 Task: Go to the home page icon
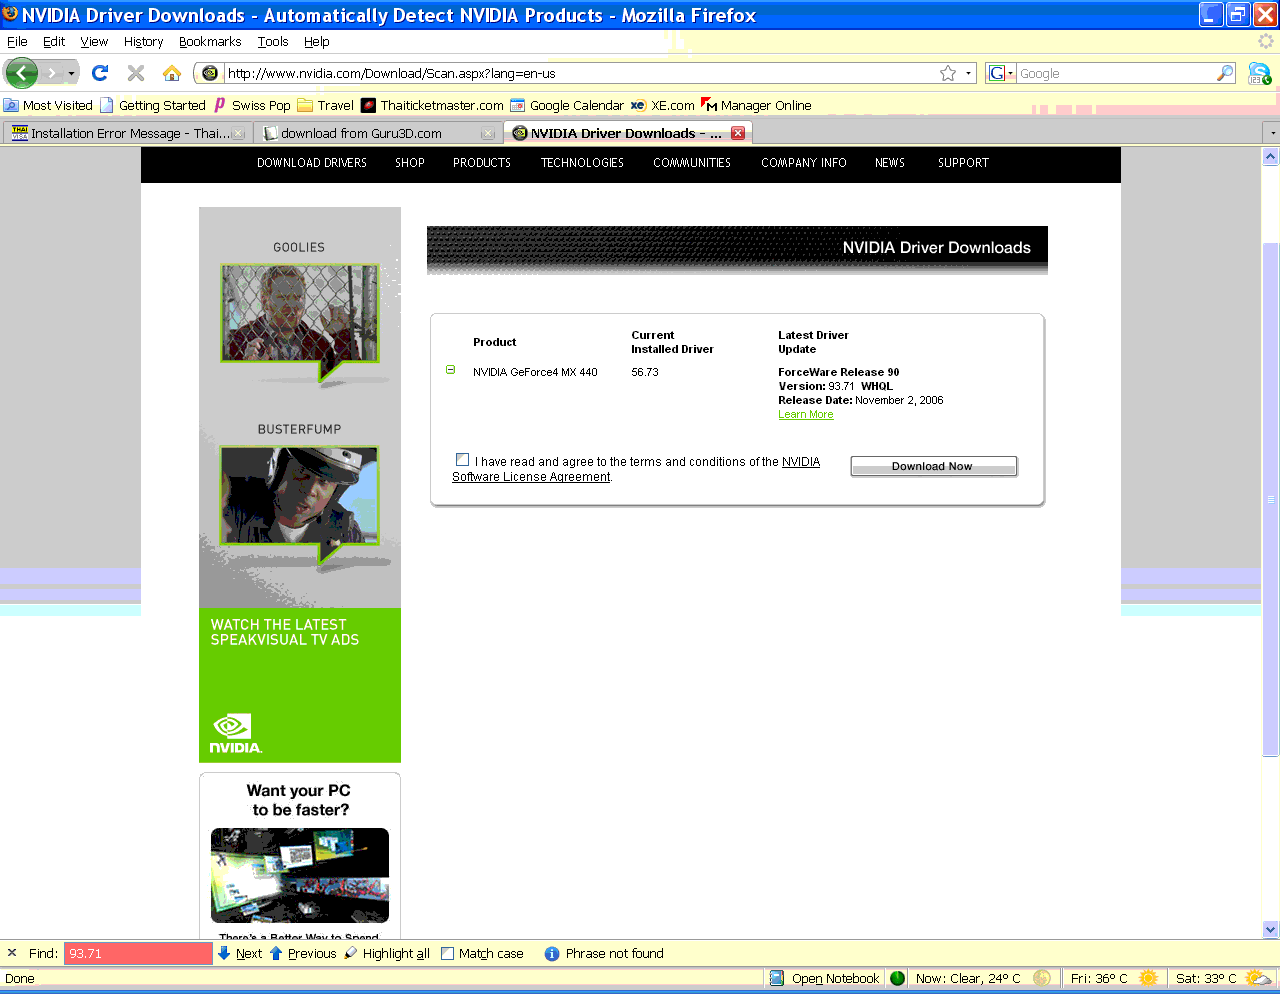(172, 73)
